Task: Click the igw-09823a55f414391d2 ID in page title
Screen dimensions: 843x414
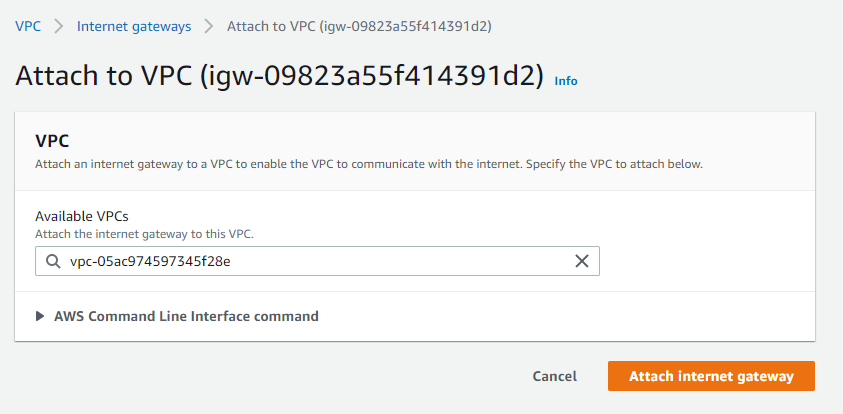Action: tap(372, 76)
